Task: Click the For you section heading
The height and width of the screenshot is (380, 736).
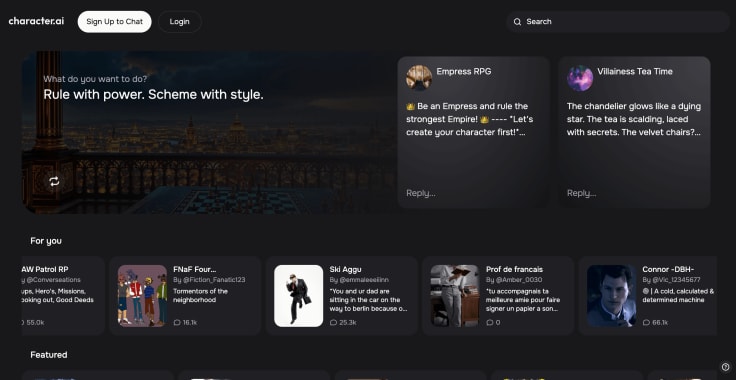Action: [46, 241]
